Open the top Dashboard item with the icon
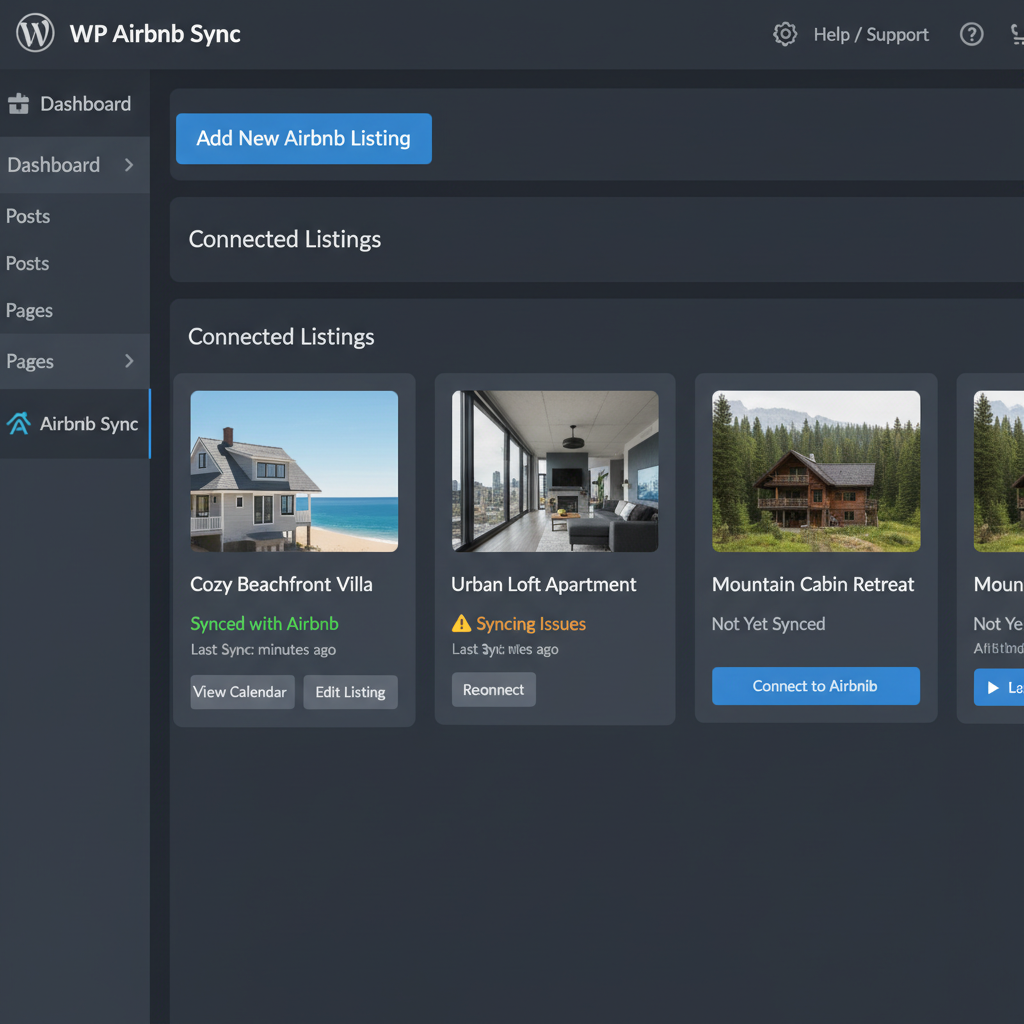1024x1024 pixels. click(74, 103)
